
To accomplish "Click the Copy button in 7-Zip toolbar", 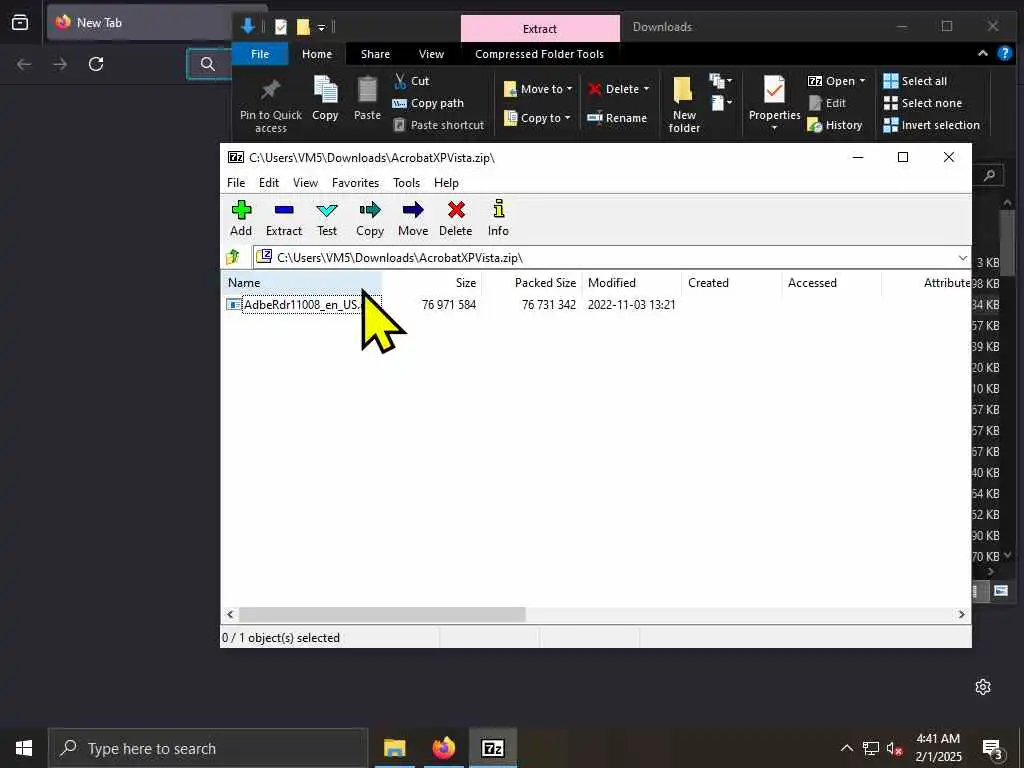I will (370, 218).
